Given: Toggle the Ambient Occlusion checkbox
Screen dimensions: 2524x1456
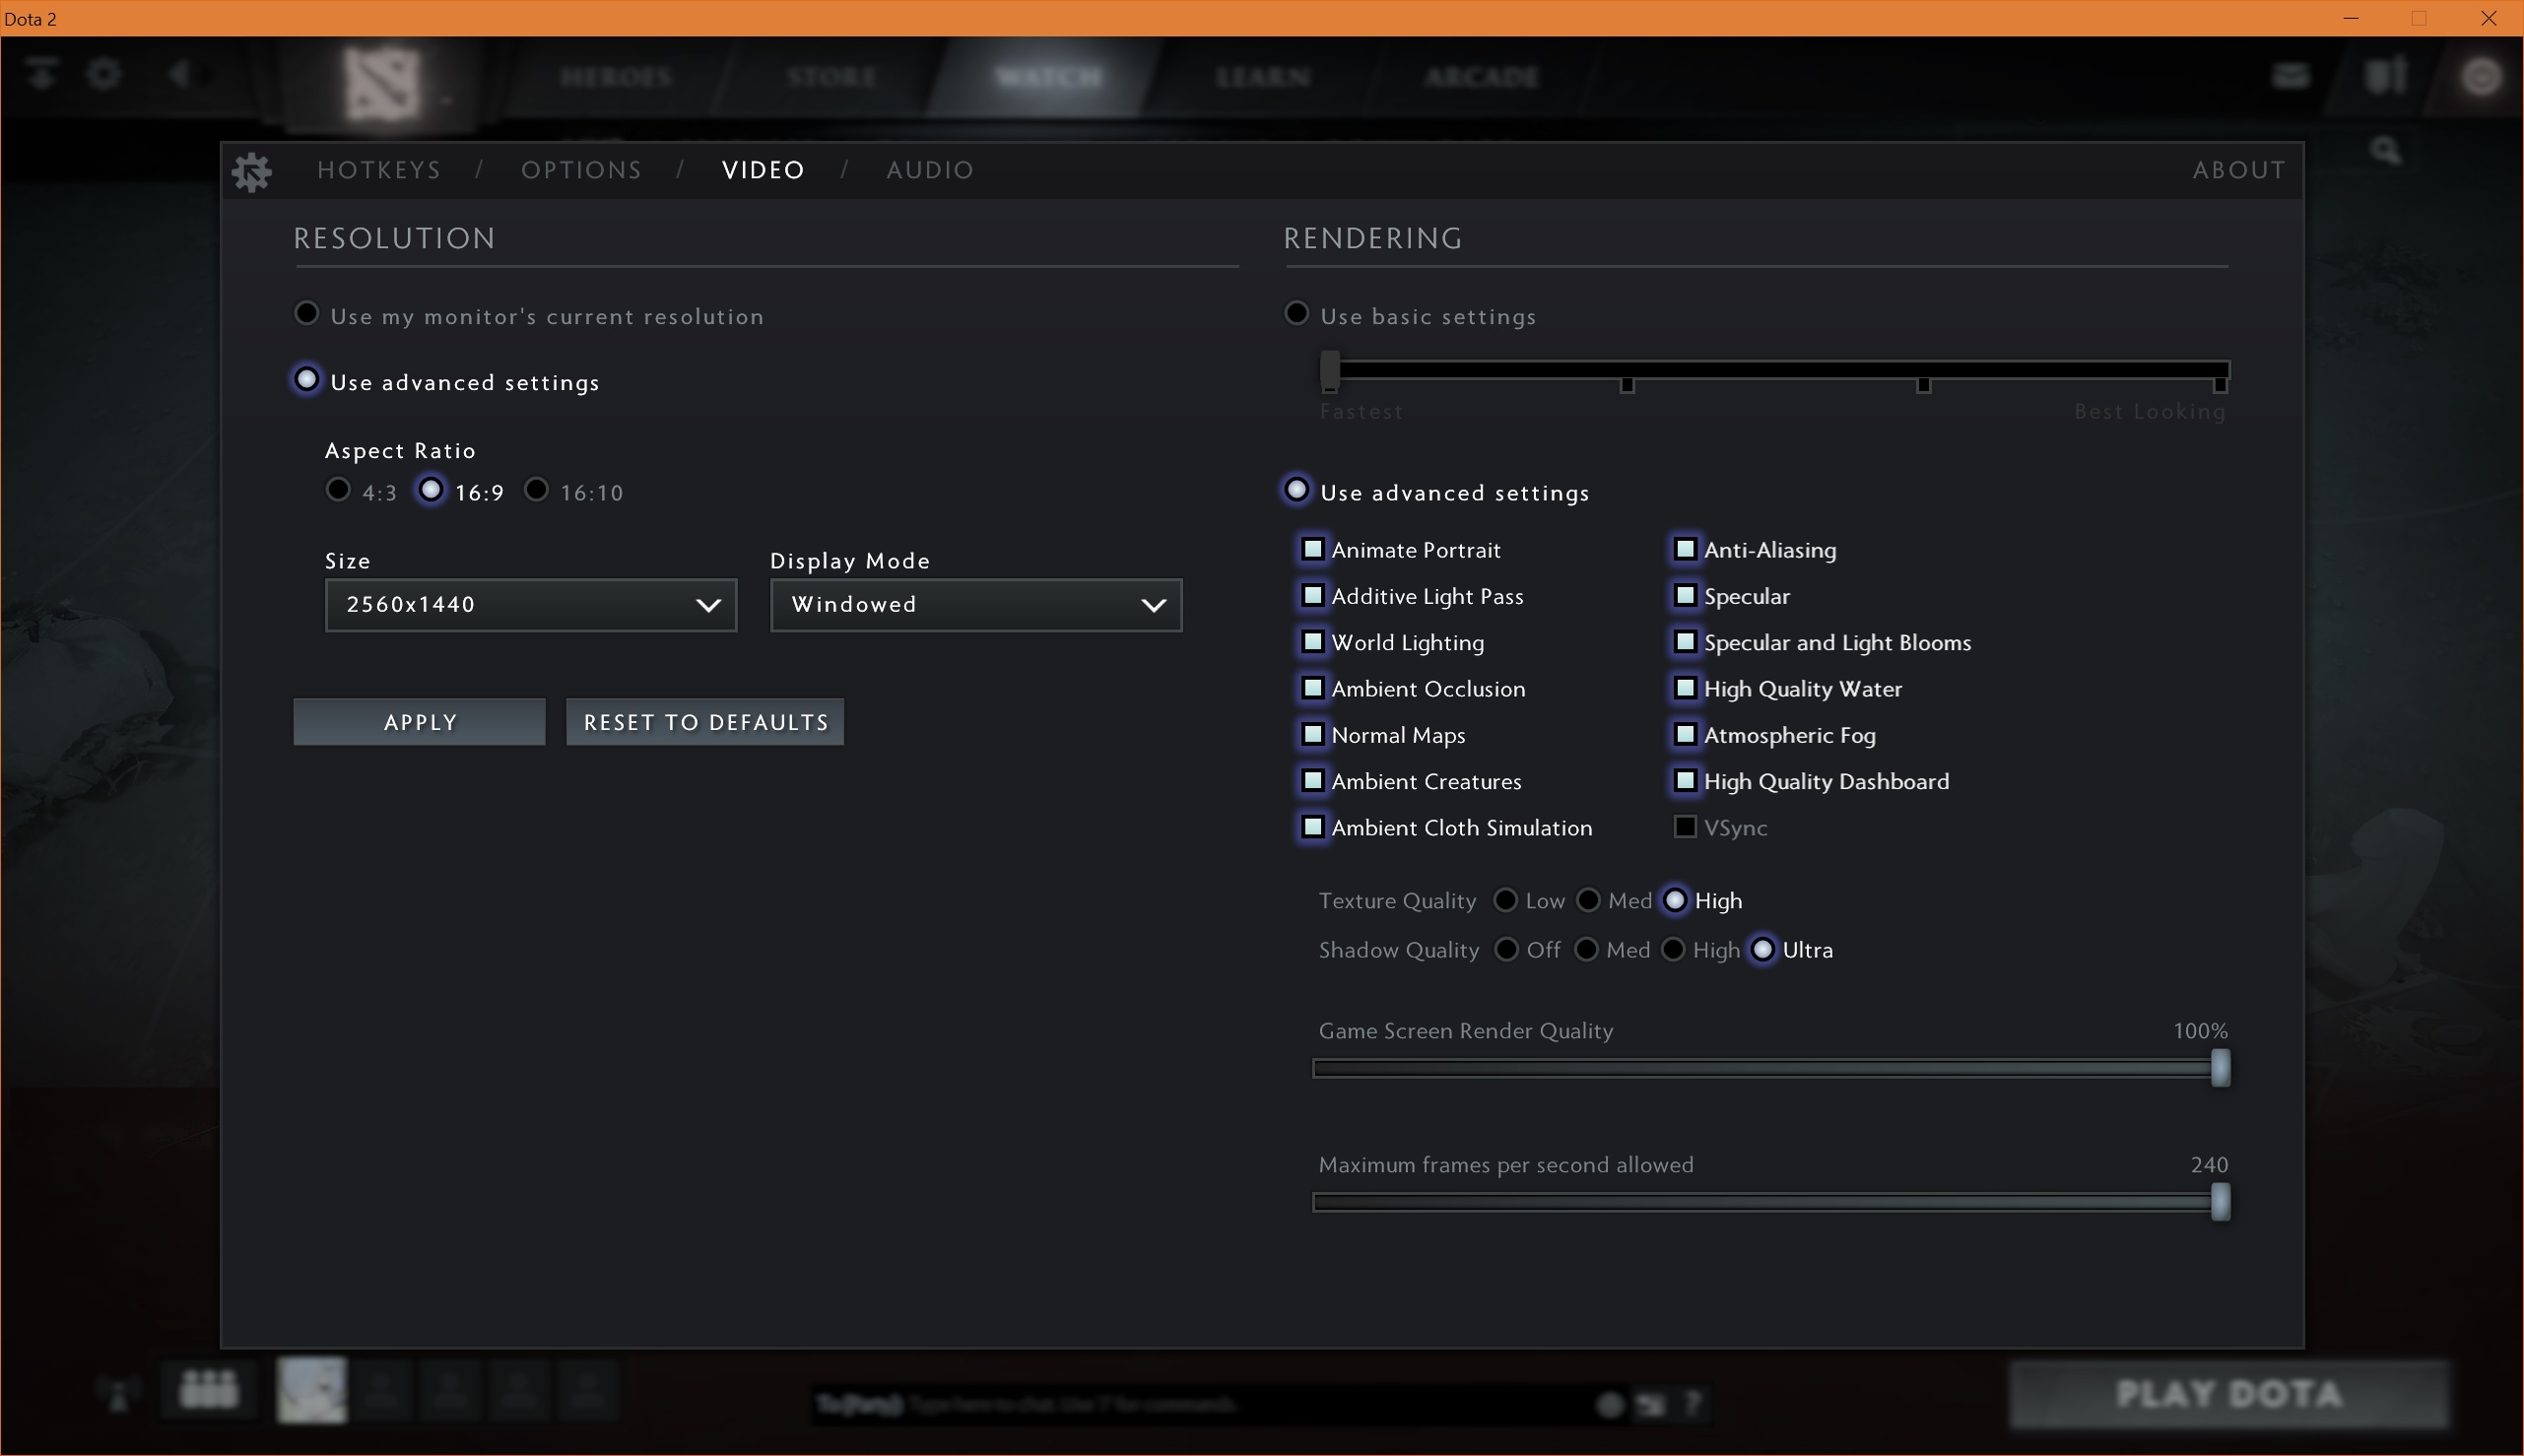Looking at the screenshot, I should click(1313, 688).
